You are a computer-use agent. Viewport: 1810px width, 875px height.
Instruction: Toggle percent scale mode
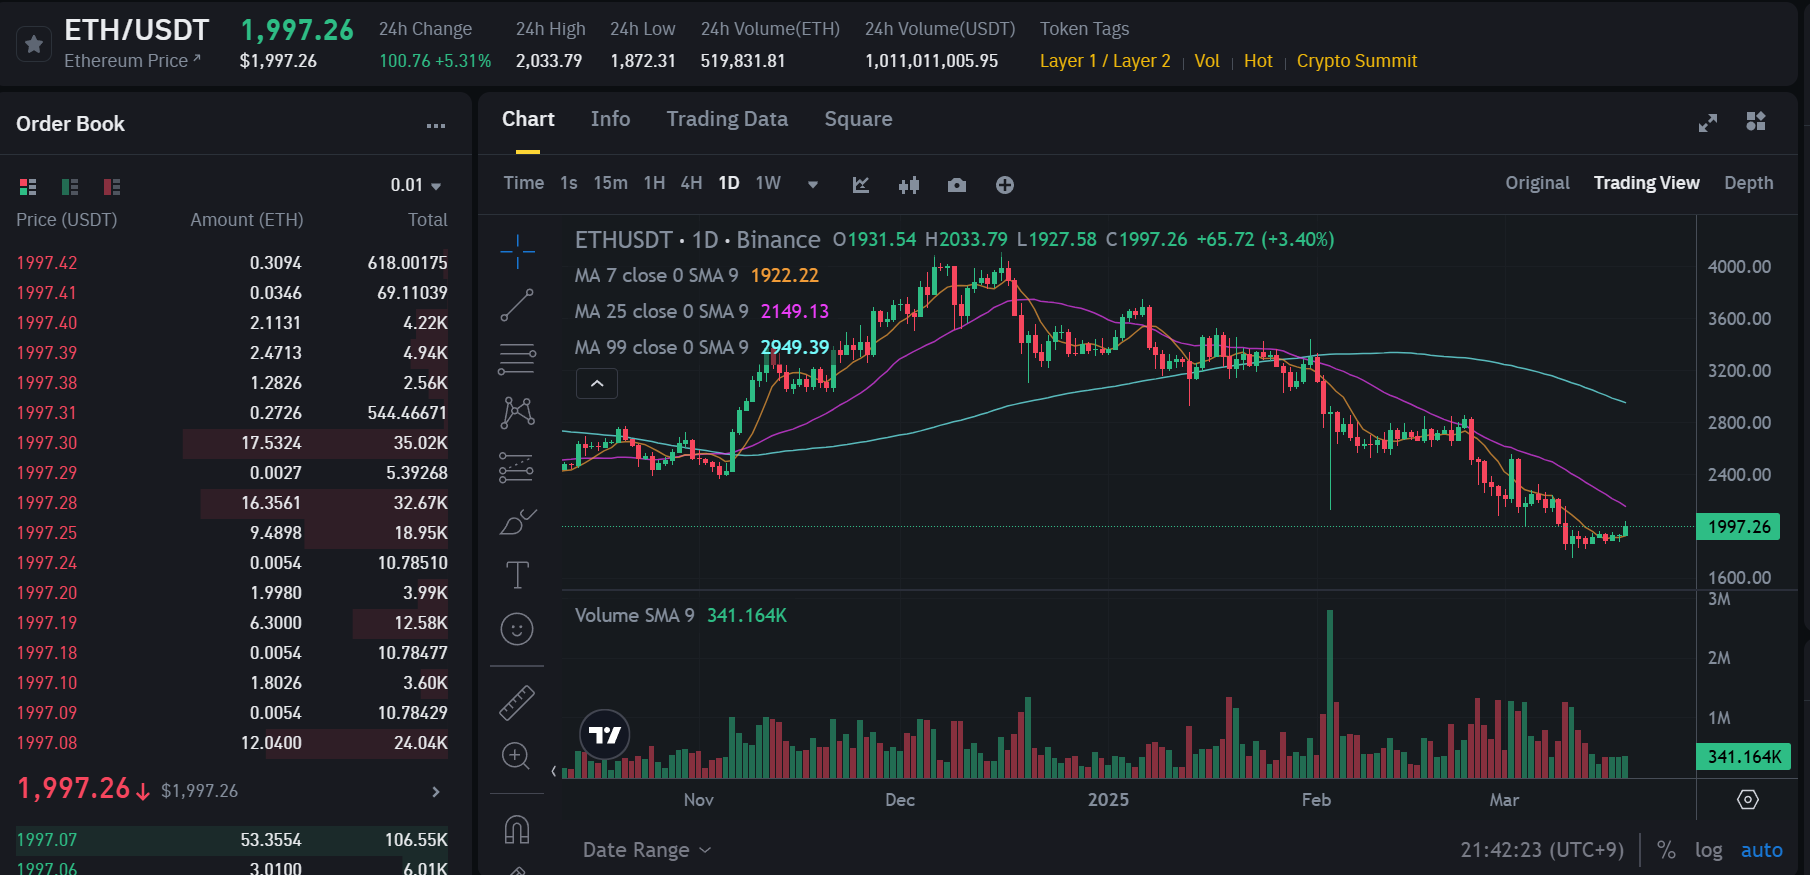click(x=1666, y=850)
